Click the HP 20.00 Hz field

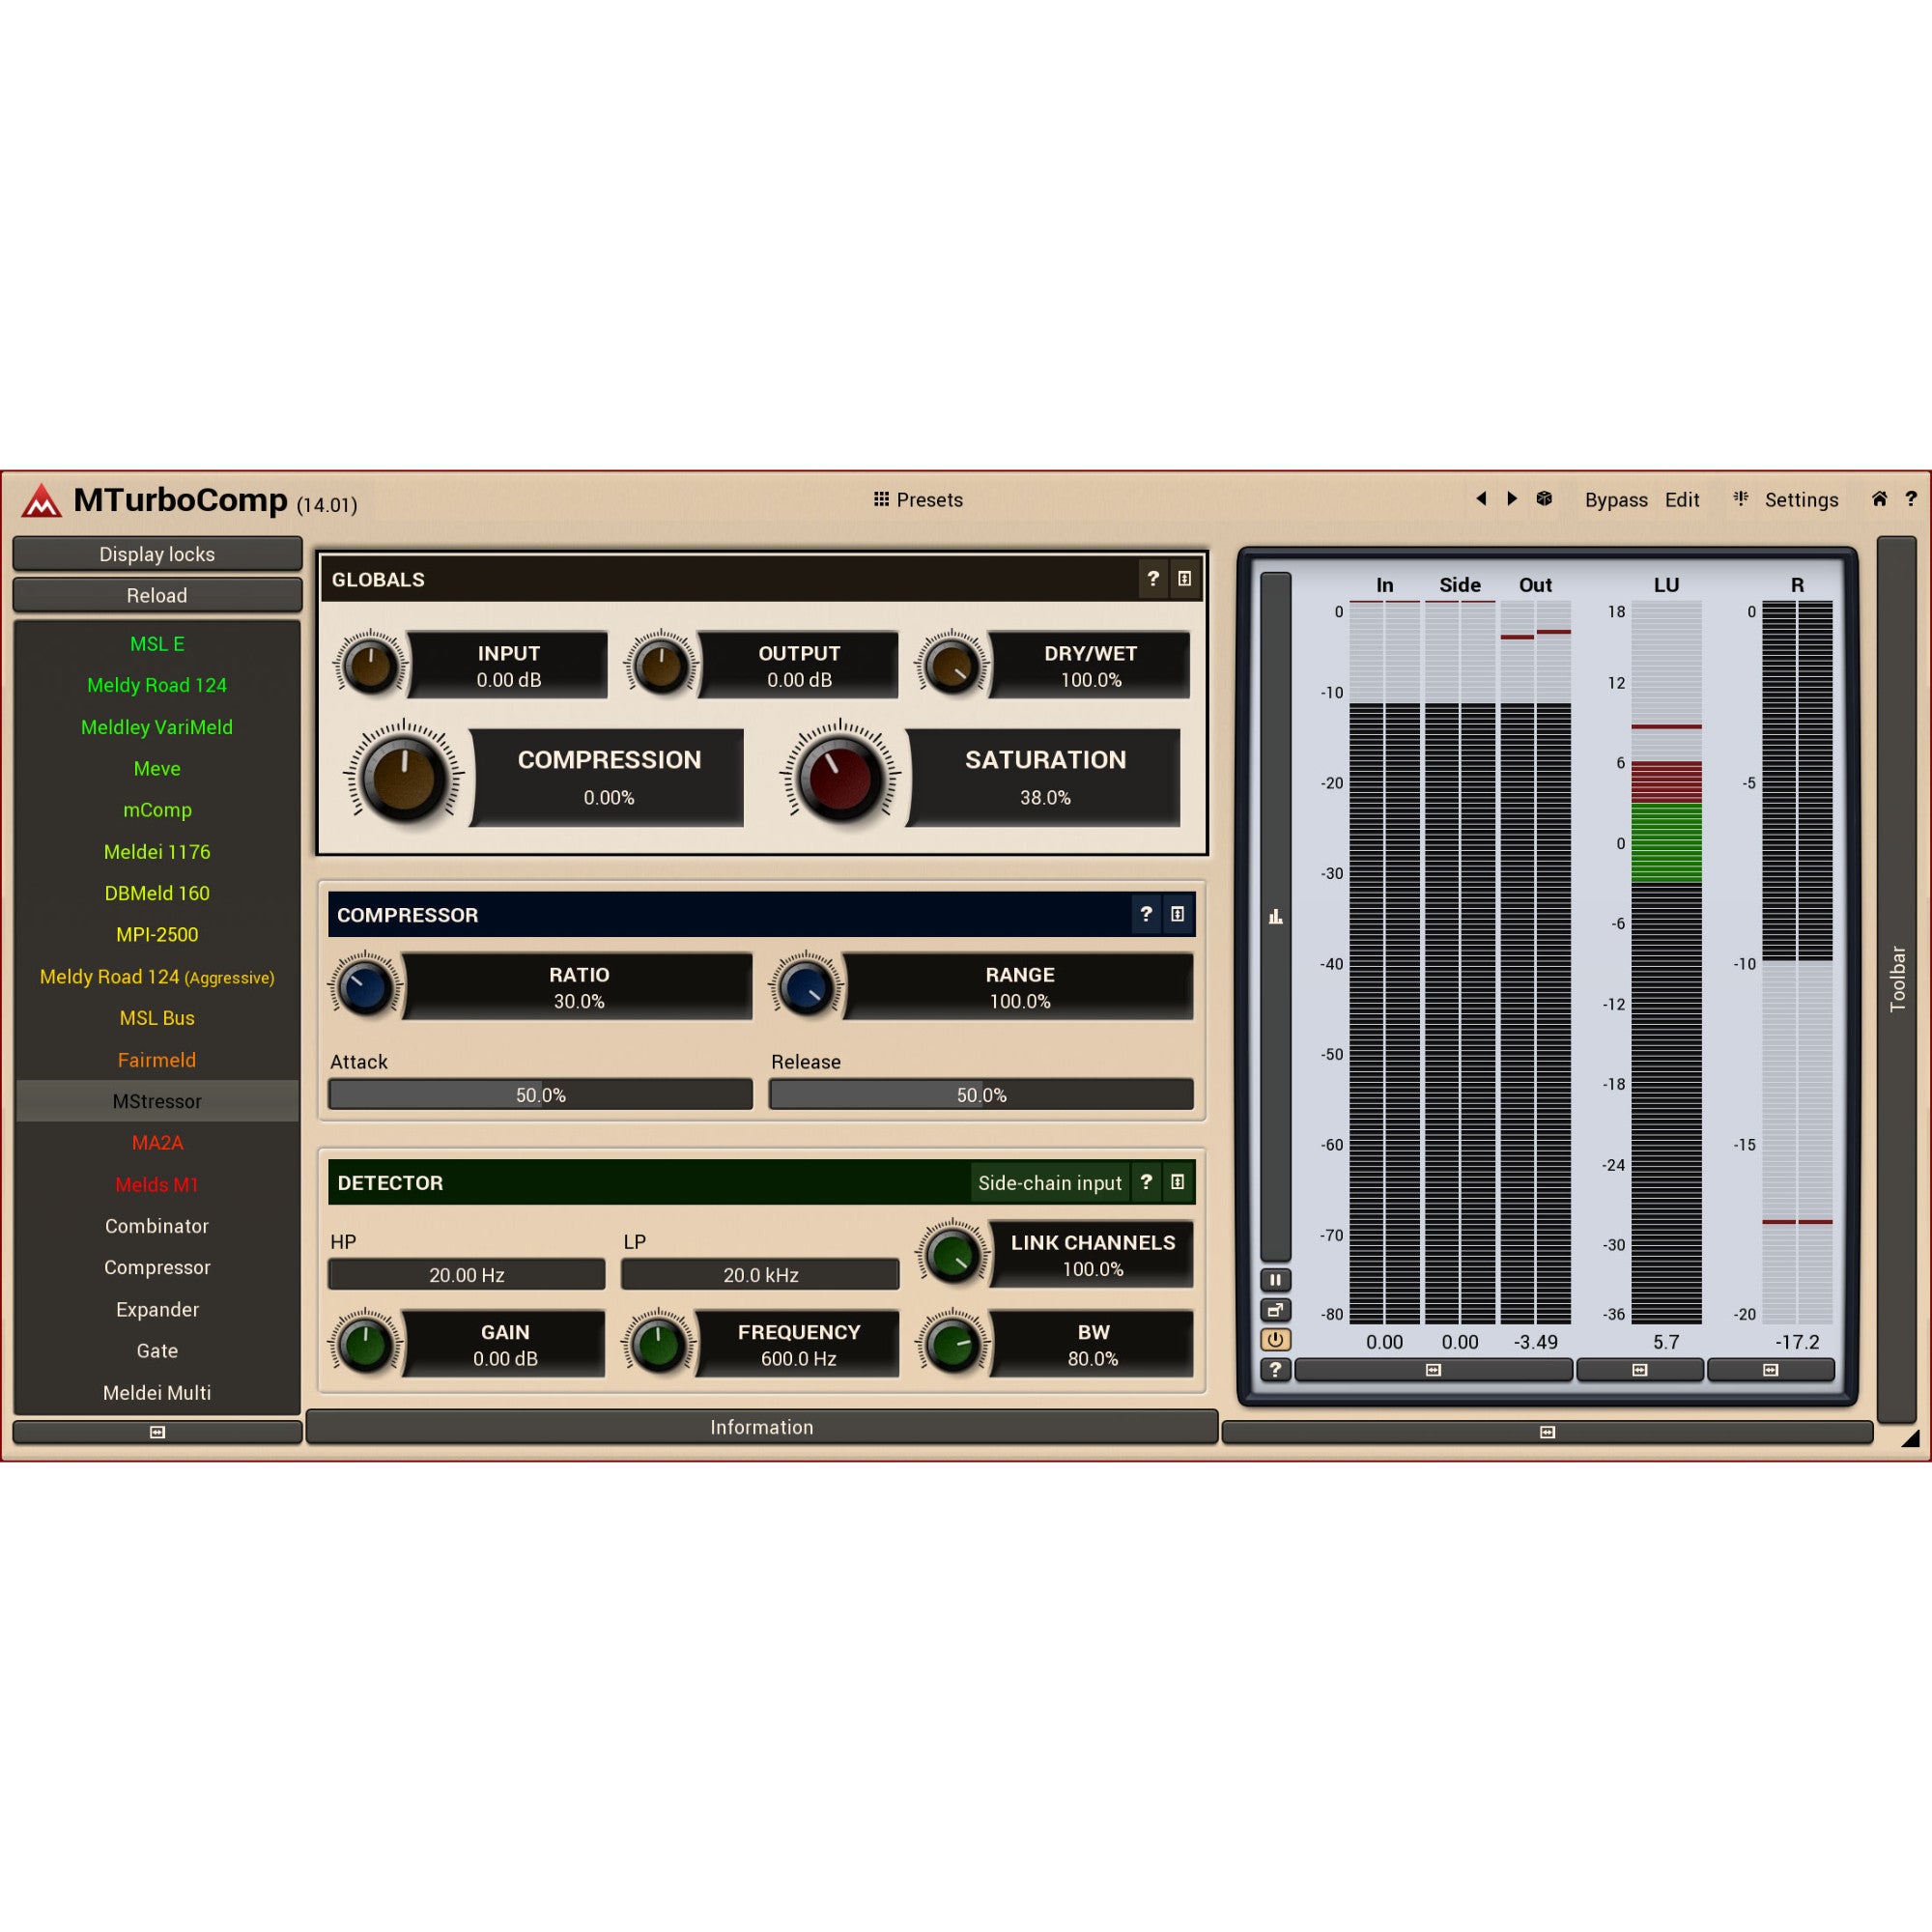pyautogui.click(x=467, y=1275)
